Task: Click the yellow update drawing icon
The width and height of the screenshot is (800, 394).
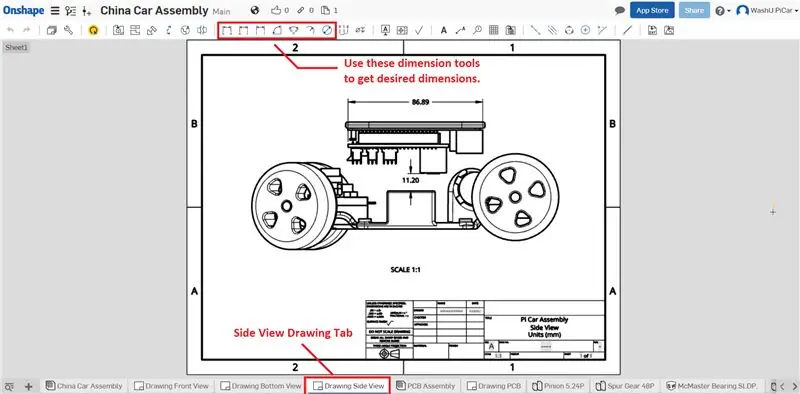Action: point(93,31)
